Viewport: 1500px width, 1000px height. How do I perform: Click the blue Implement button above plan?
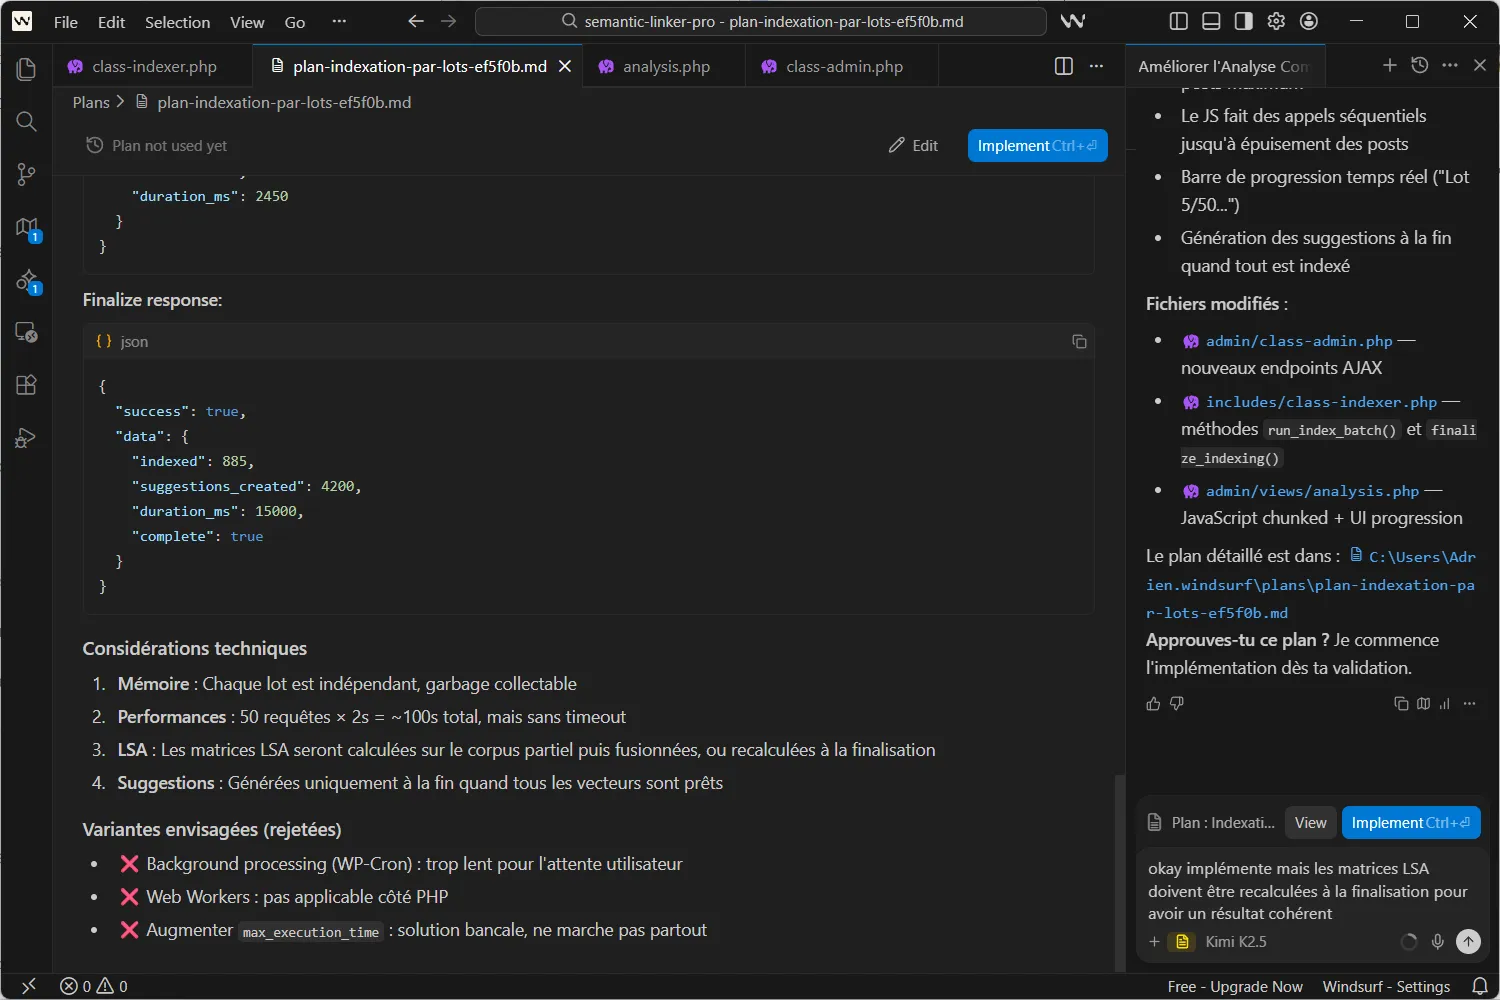1037,146
